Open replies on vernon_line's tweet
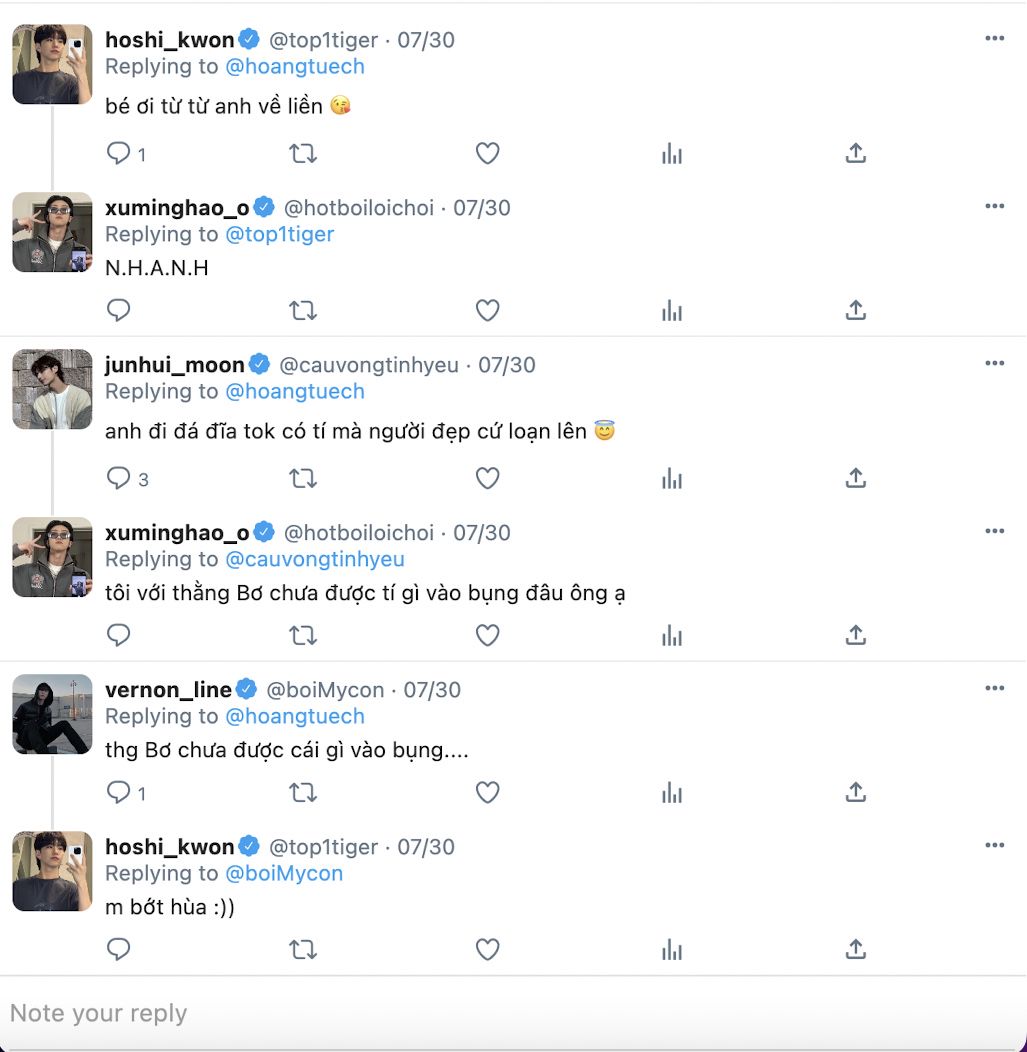The width and height of the screenshot is (1027, 1052). [x=120, y=793]
